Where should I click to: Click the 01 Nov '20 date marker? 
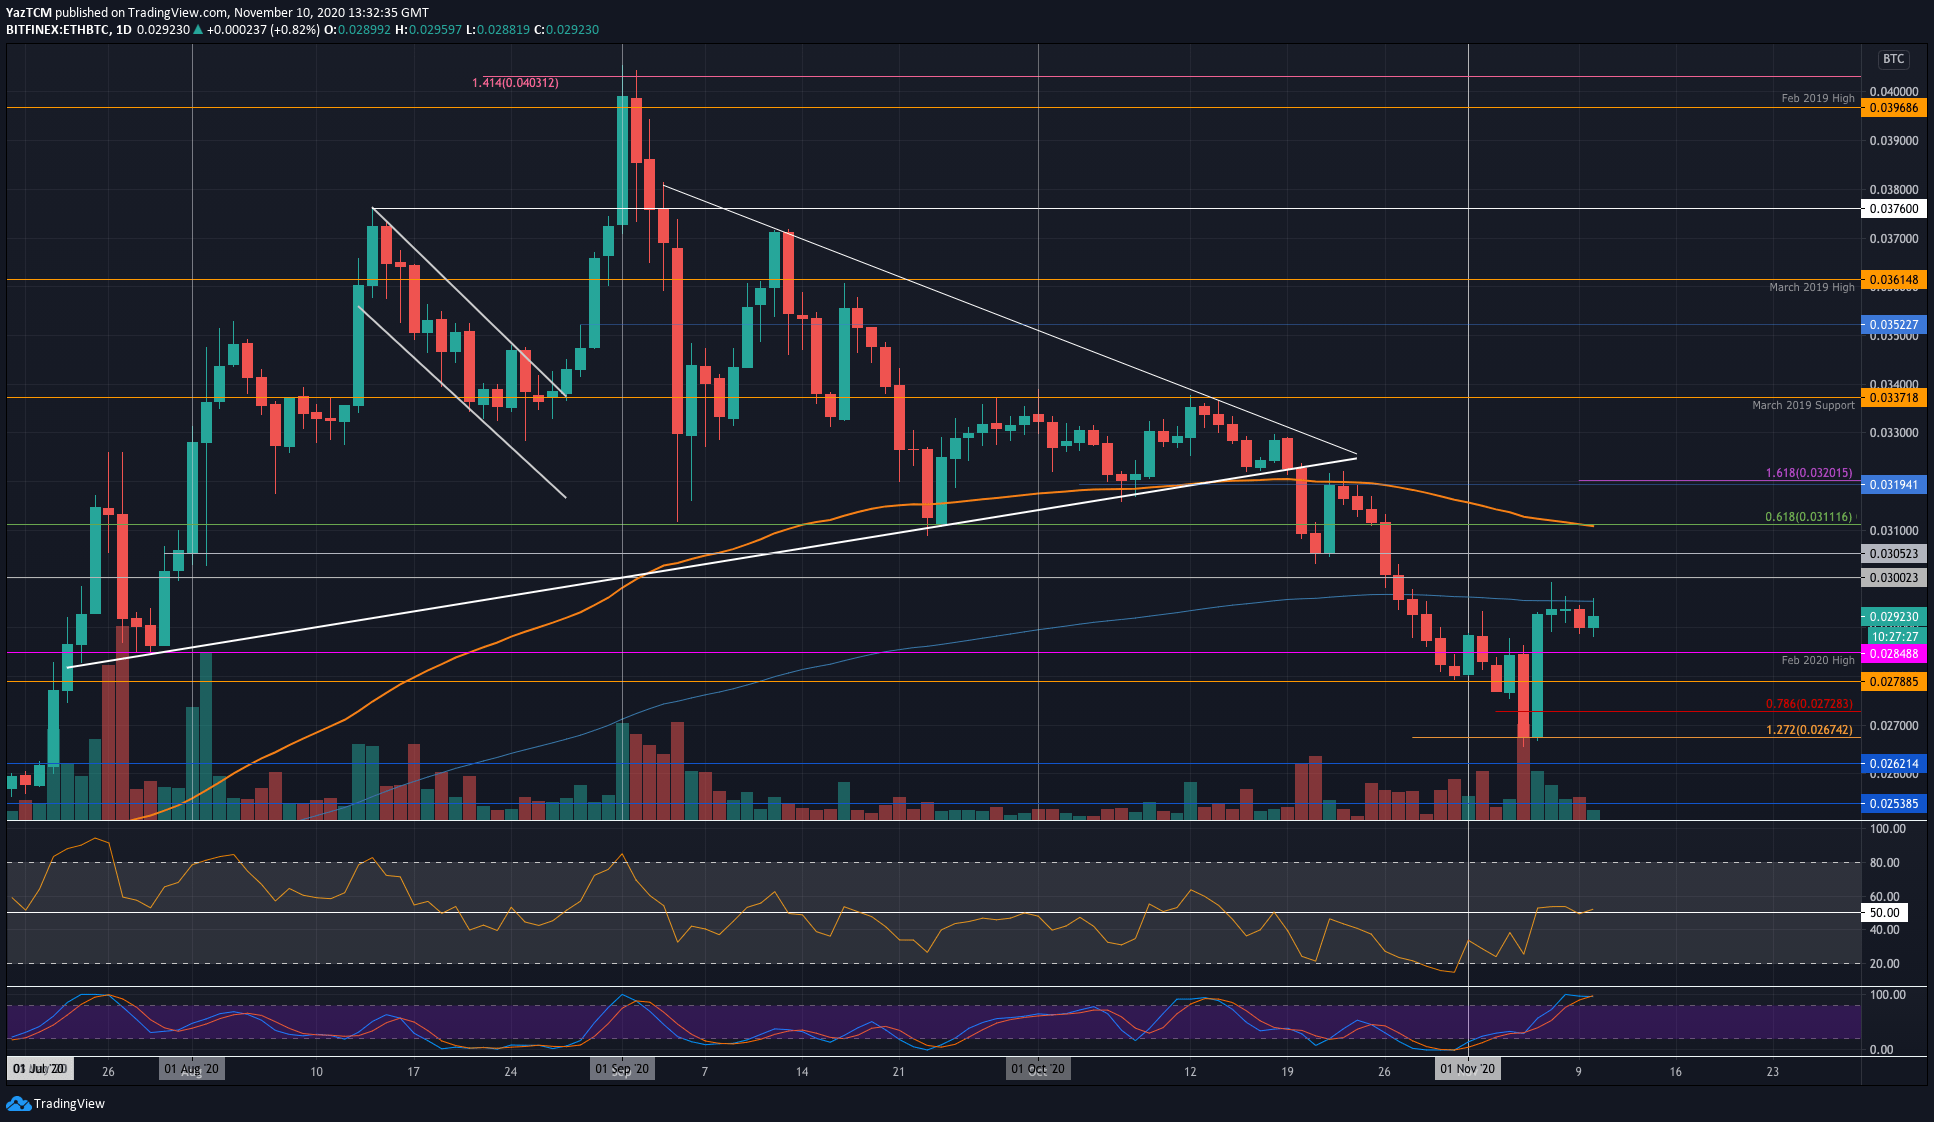pos(1467,1069)
